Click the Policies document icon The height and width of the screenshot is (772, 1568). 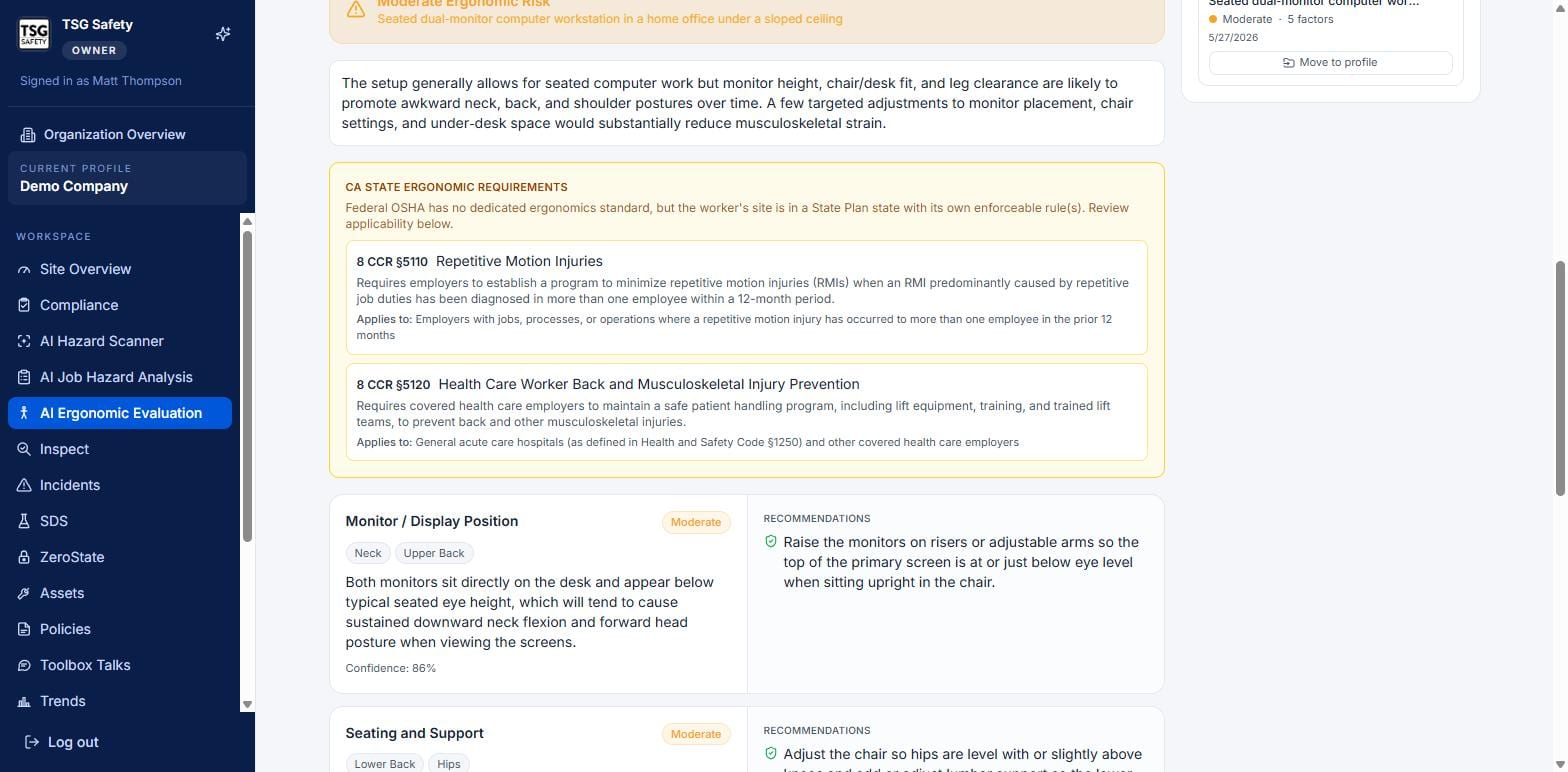(x=24, y=629)
